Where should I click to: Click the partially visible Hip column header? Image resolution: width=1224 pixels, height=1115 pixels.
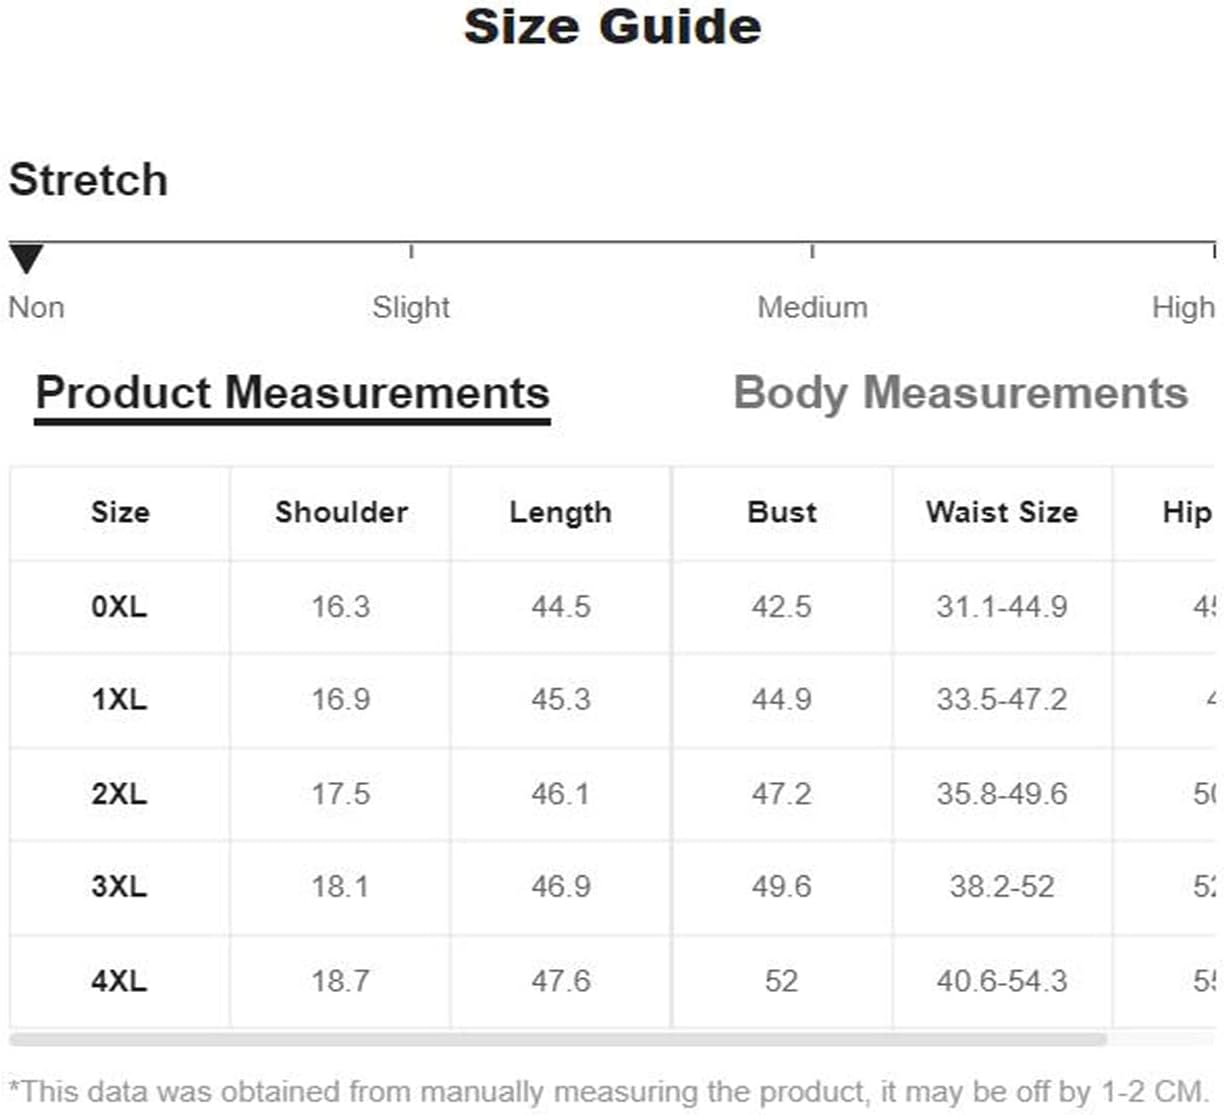(x=1187, y=513)
